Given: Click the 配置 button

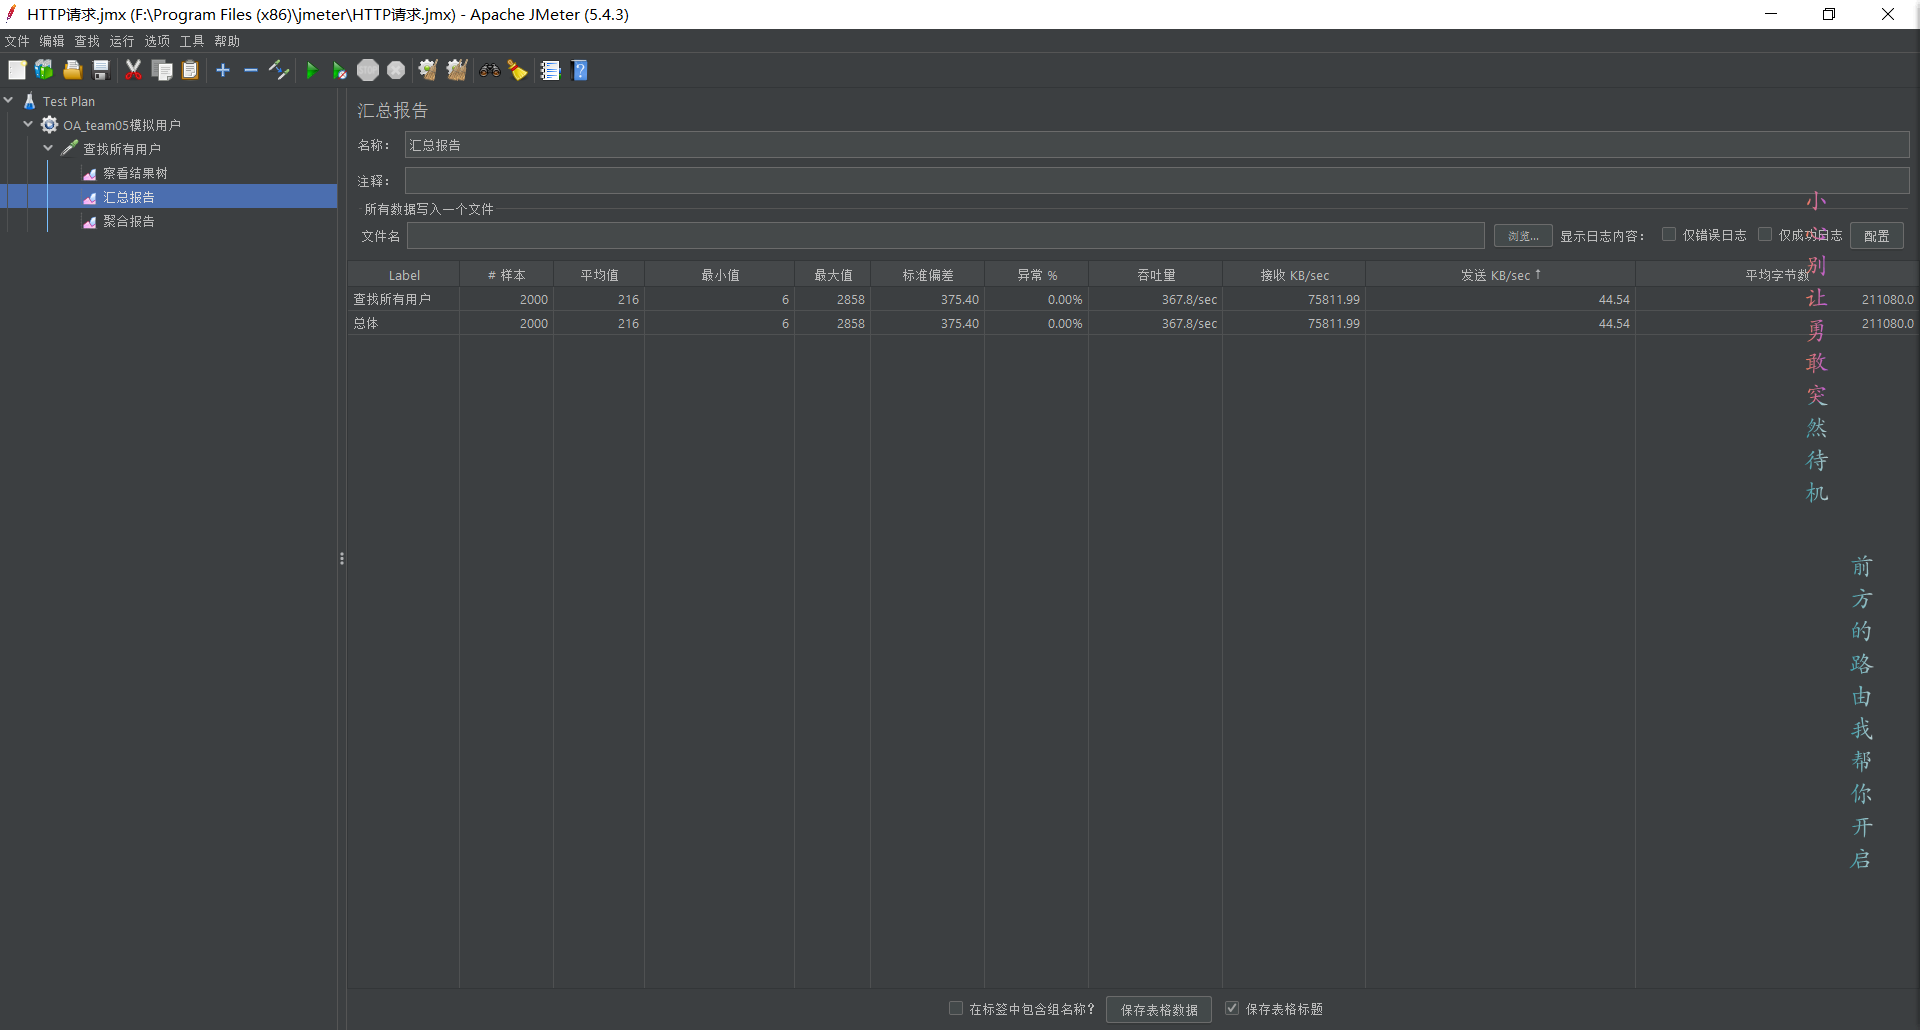Looking at the screenshot, I should [1877, 235].
